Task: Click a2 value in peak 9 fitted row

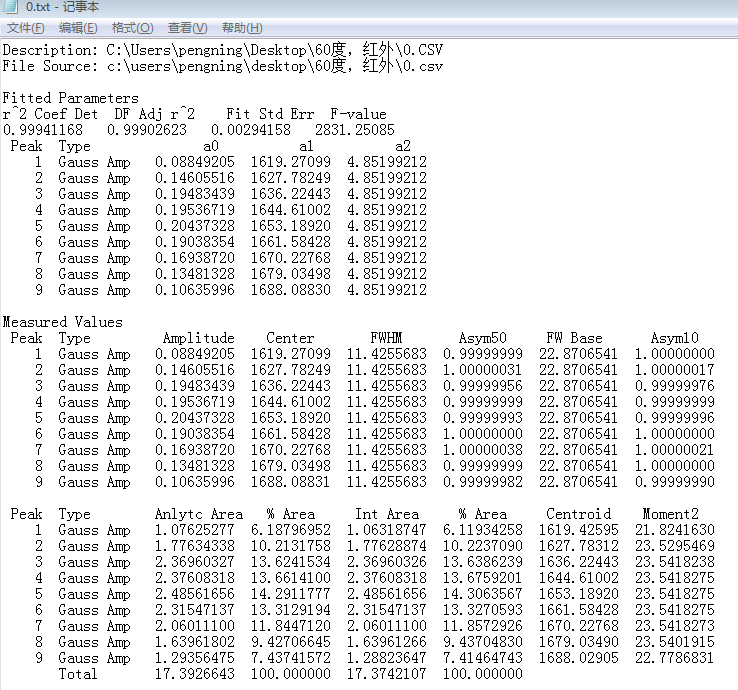Action: (387, 290)
